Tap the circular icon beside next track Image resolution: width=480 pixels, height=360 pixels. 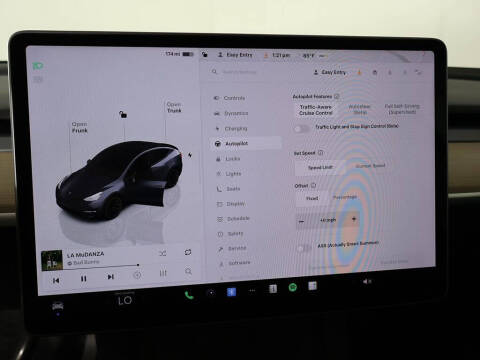click(137, 275)
